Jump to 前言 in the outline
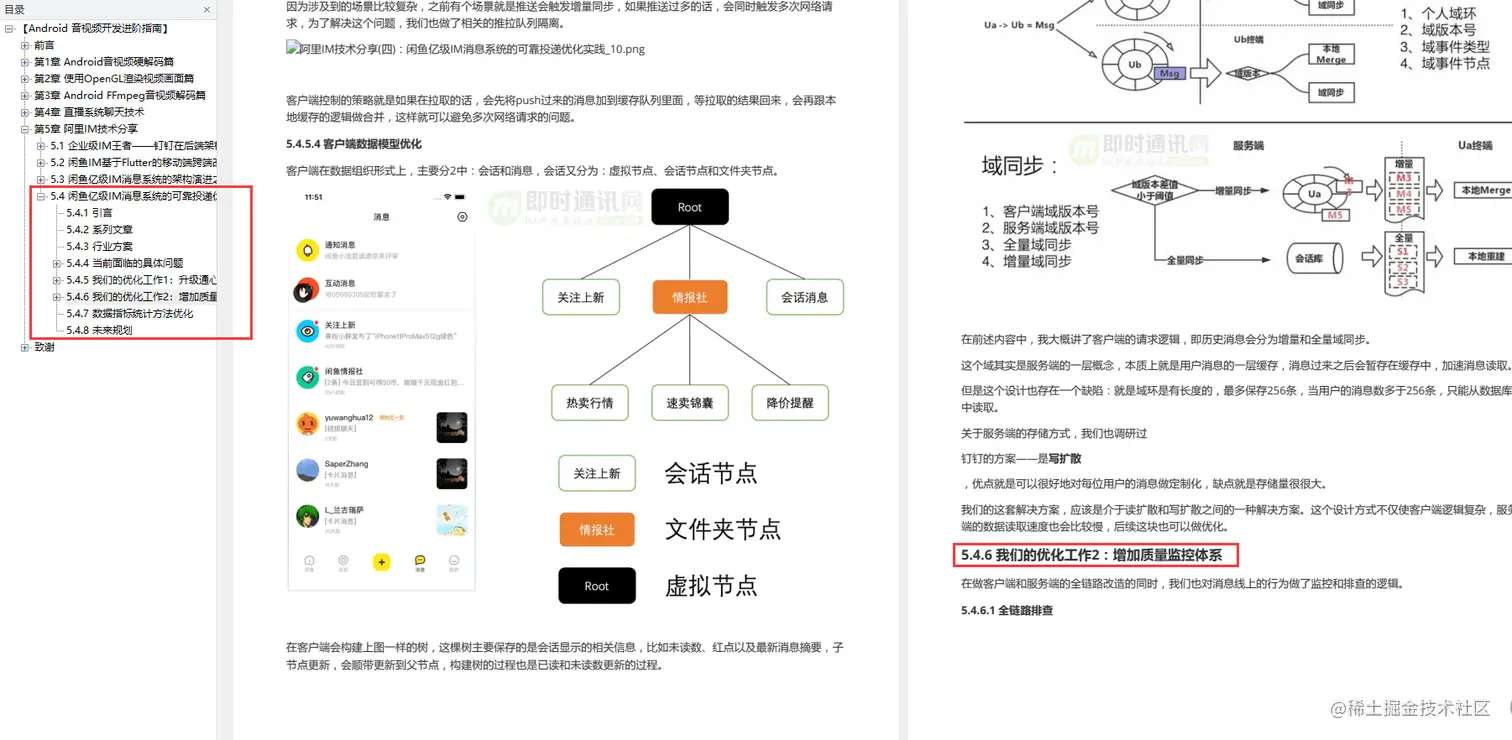This screenshot has height=740, width=1512. 44,45
